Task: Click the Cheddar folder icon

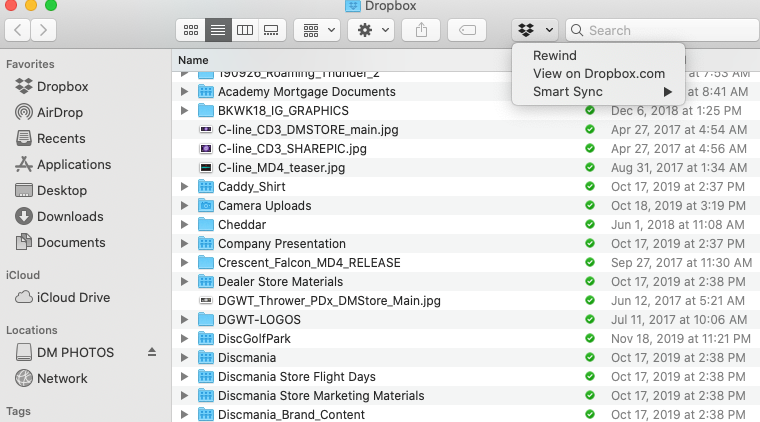Action: coord(206,224)
